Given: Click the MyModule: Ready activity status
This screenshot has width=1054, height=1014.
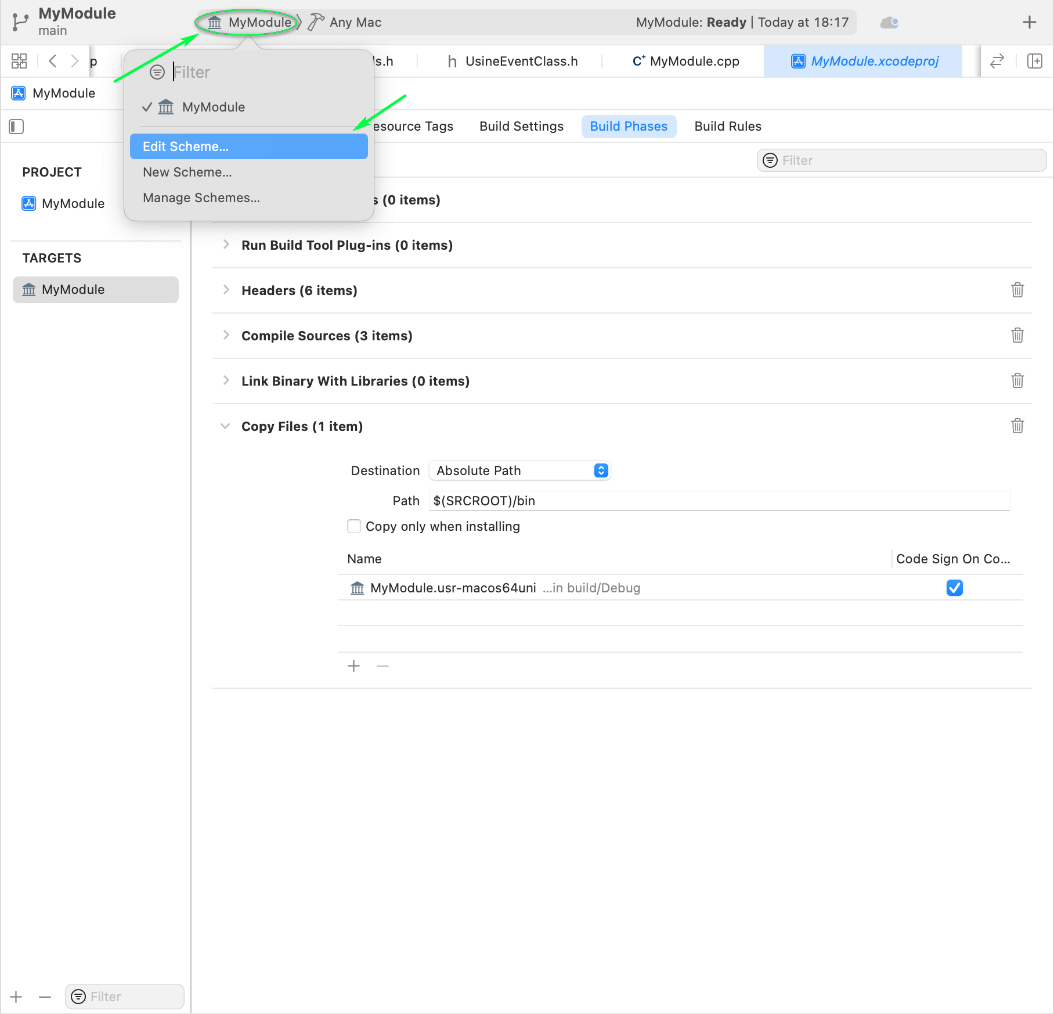Looking at the screenshot, I should tap(742, 22).
